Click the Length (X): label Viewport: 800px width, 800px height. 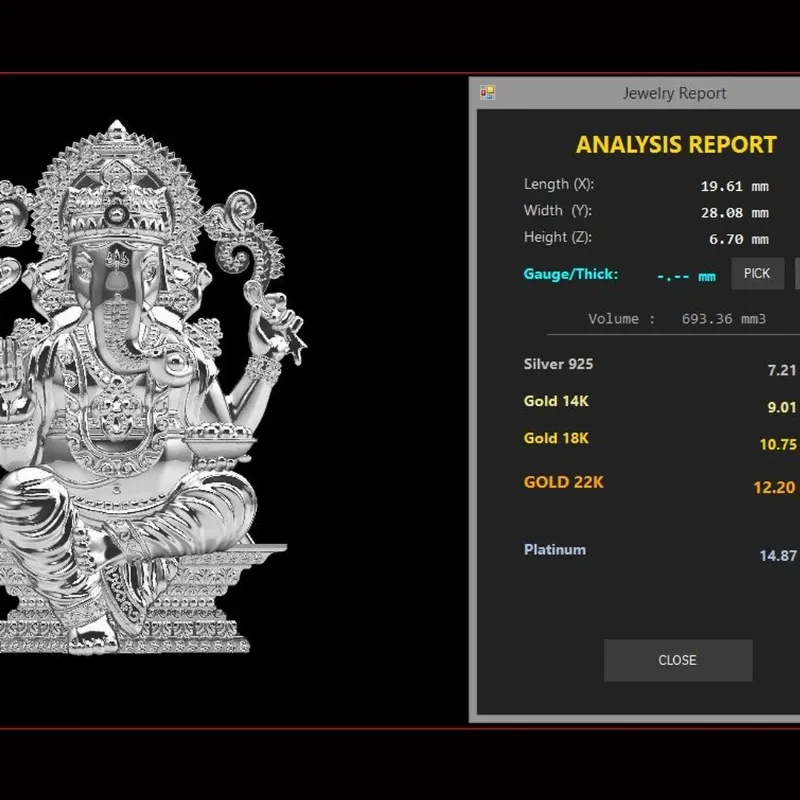click(x=559, y=184)
